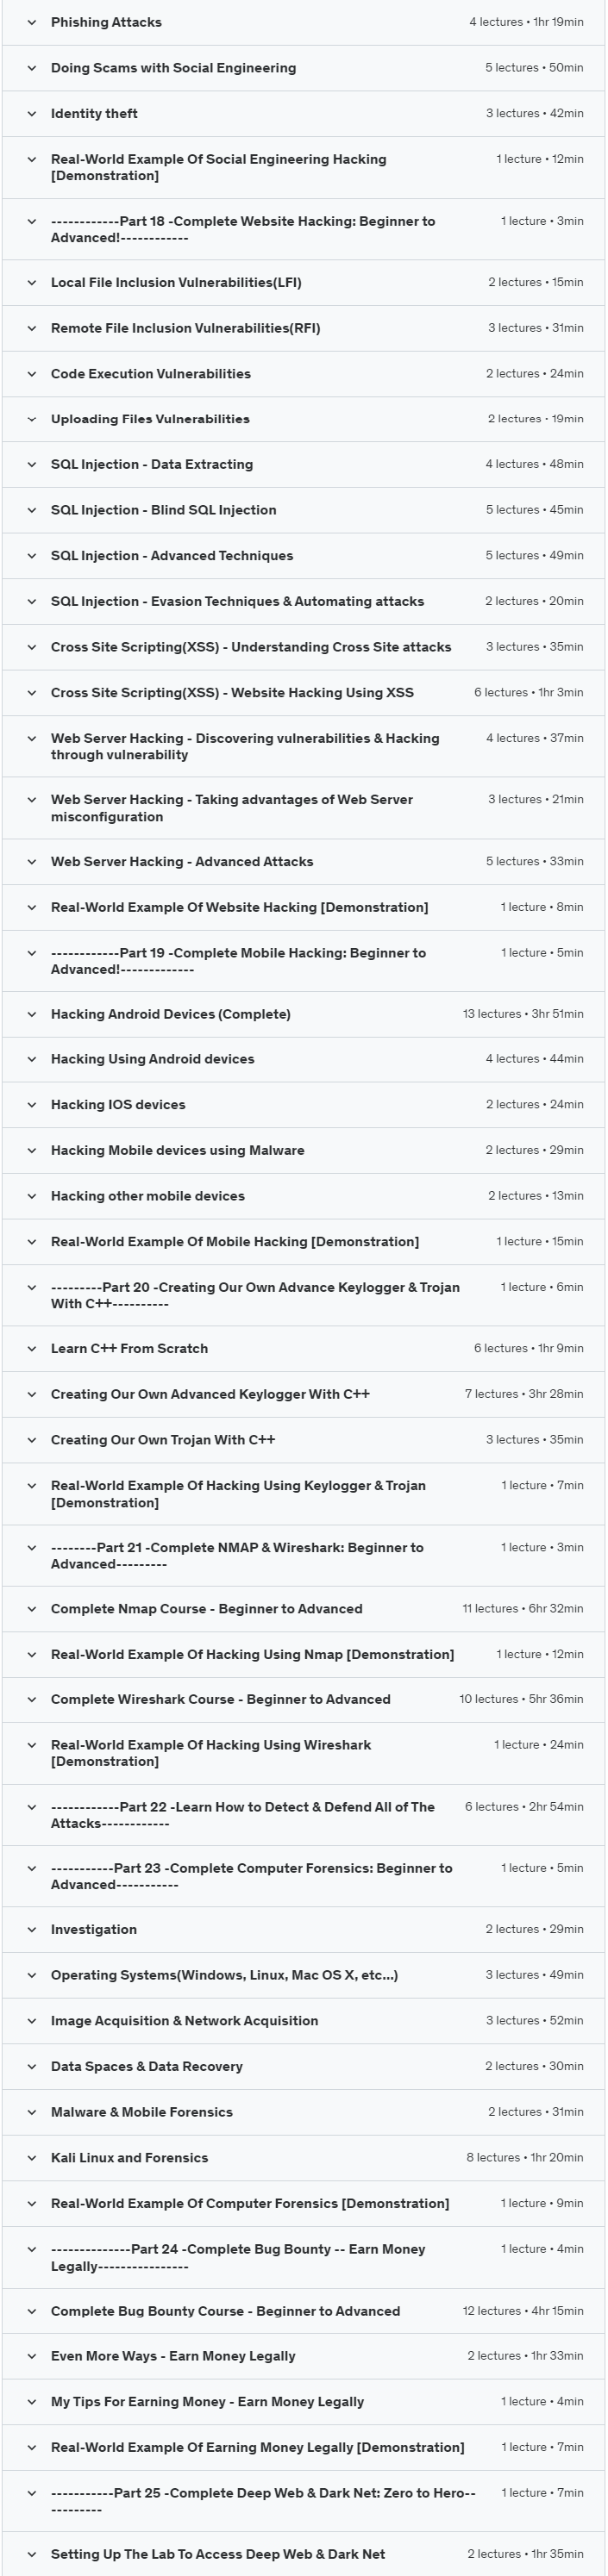The width and height of the screenshot is (608, 2576).
Task: Open Creating Our Own Advanced Keylogger section
Action: 210,1394
